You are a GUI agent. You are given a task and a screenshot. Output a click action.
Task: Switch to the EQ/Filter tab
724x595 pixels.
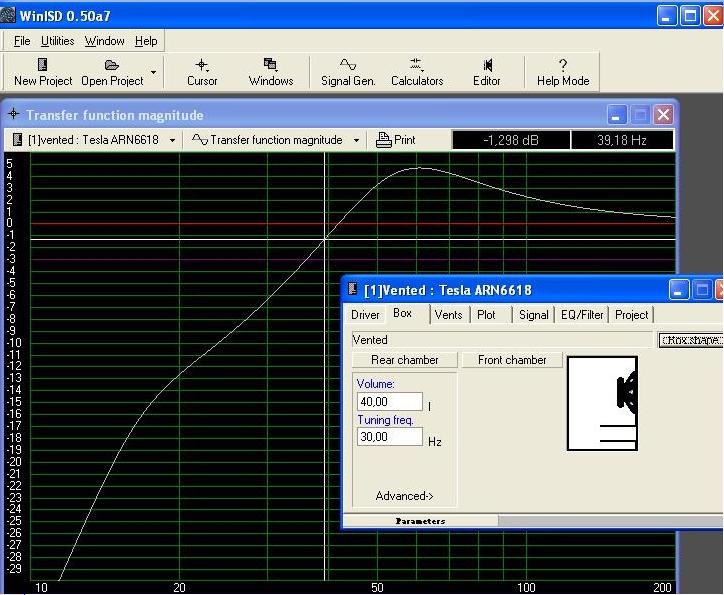pos(582,315)
